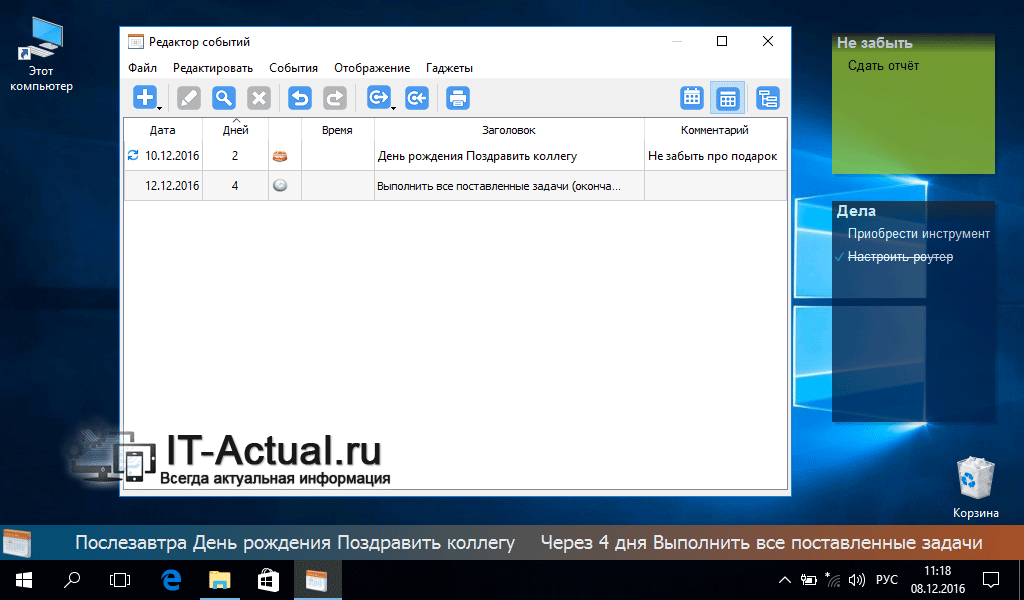The height and width of the screenshot is (600, 1024).
Task: Open Microsoft Edge from the taskbar
Action: click(170, 579)
